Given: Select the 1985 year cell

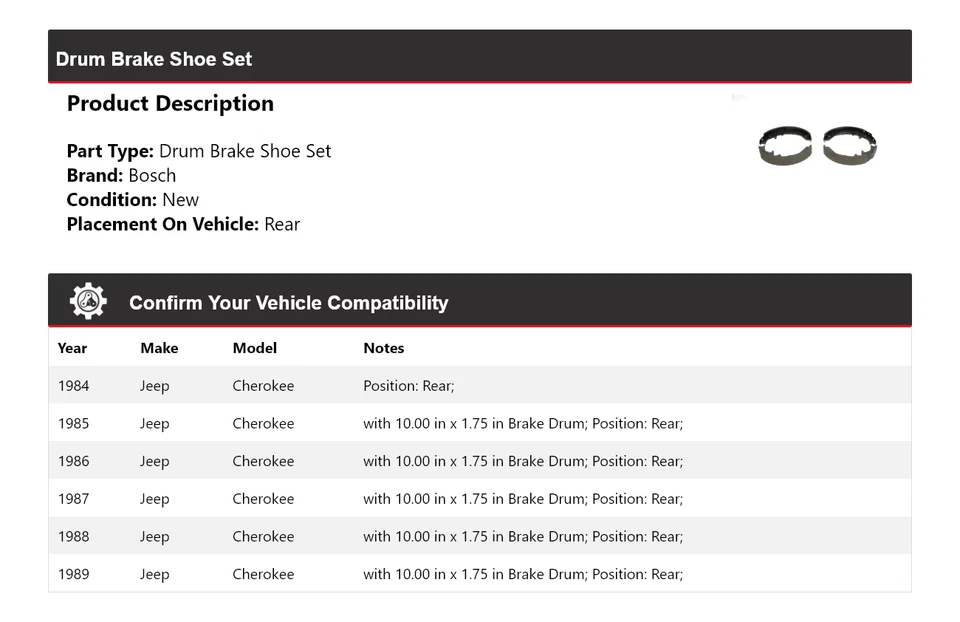Looking at the screenshot, I should [73, 424].
